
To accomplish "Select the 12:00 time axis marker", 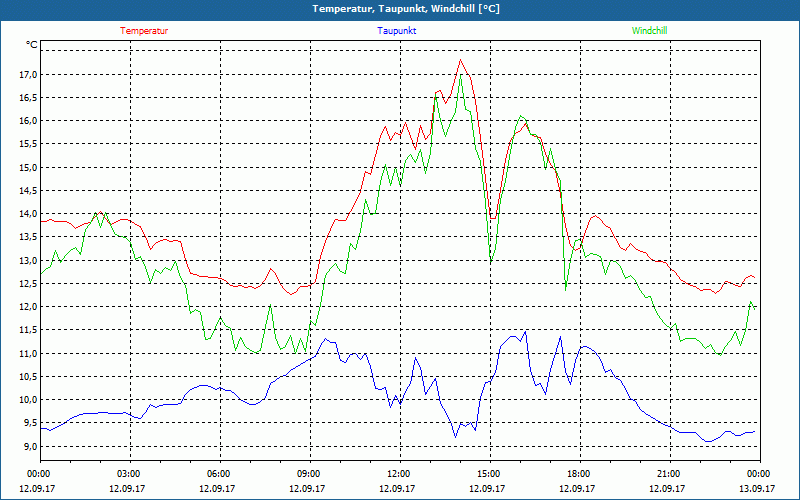I will [x=399, y=473].
